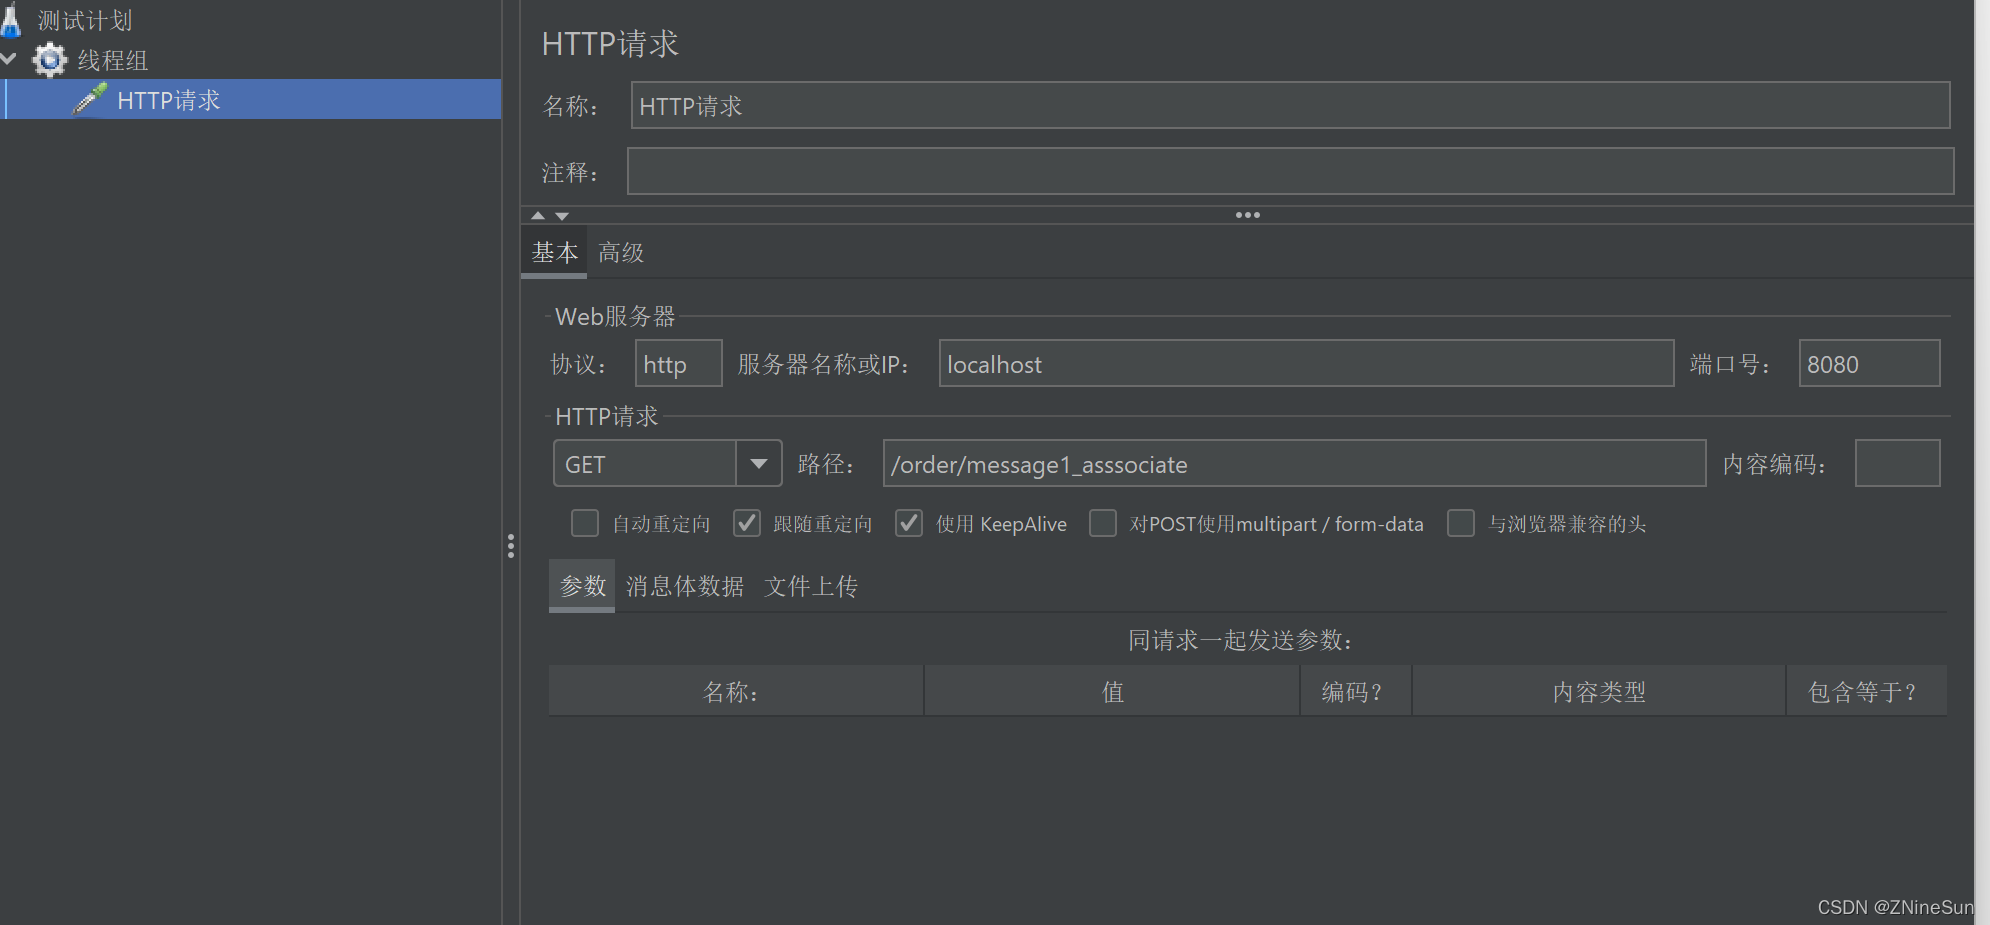Viewport: 1990px width, 925px height.
Task: Click the 内容类型 column header
Action: [1599, 691]
